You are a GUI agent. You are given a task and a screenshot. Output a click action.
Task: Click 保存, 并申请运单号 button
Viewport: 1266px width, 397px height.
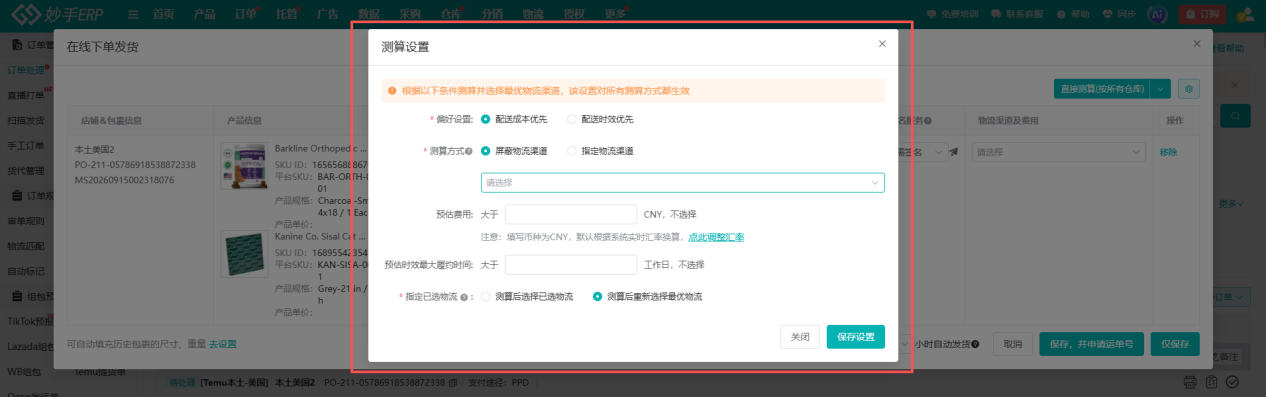point(1091,344)
